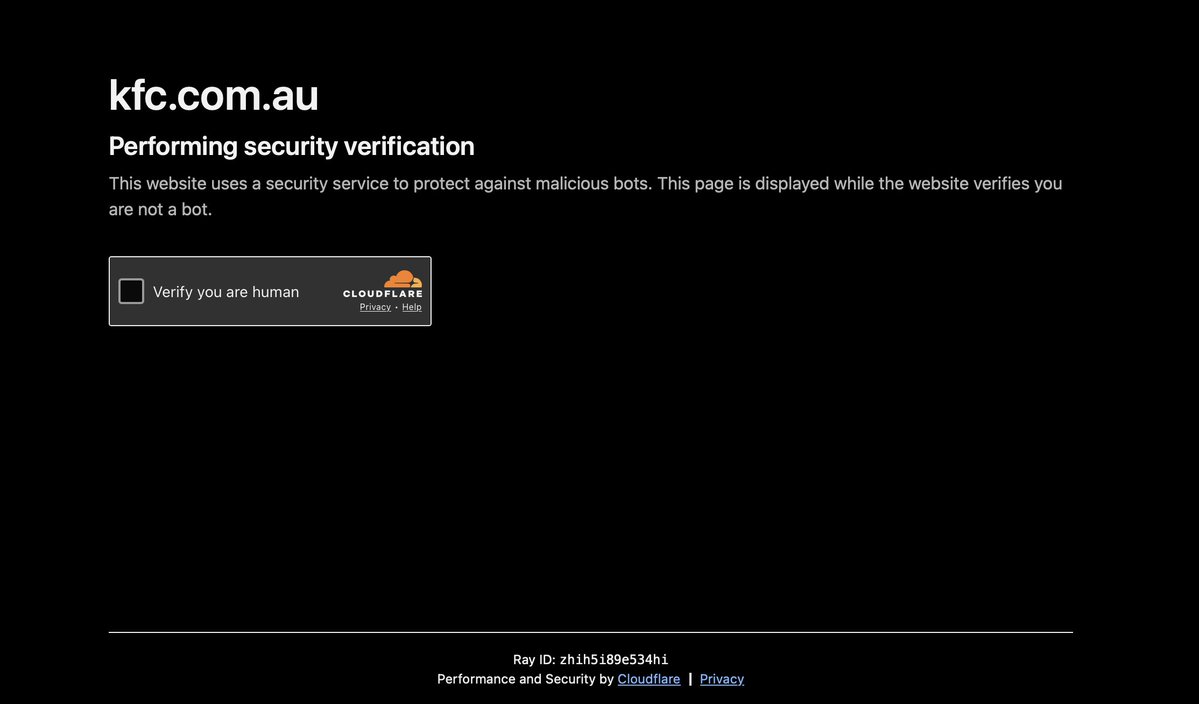Open the Help link in the verification widget
Screen dimensions: 1199x704
click(x=411, y=307)
